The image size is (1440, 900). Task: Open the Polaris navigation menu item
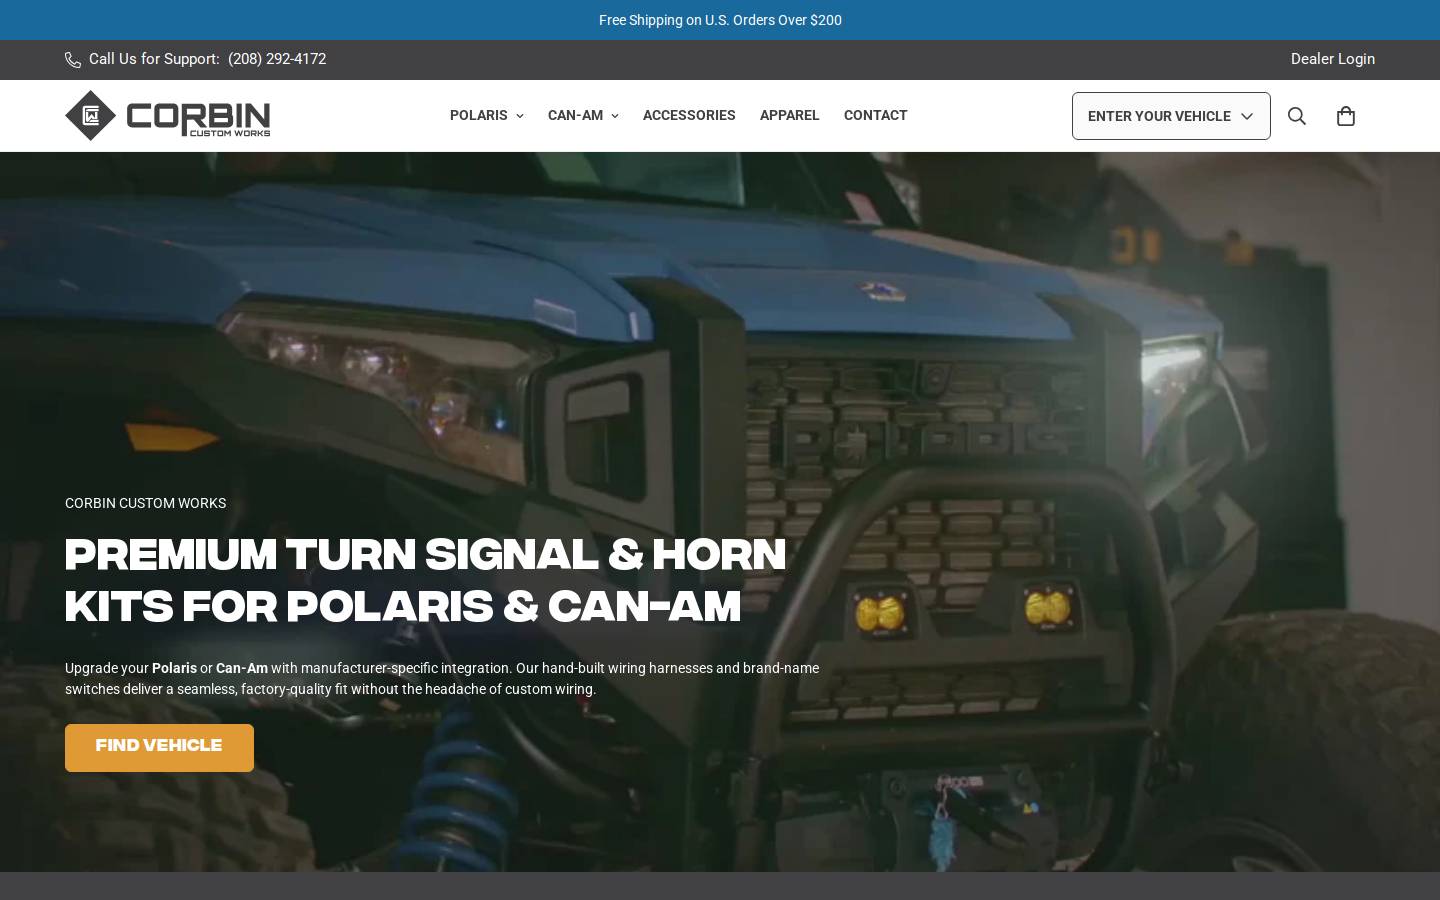(x=479, y=115)
